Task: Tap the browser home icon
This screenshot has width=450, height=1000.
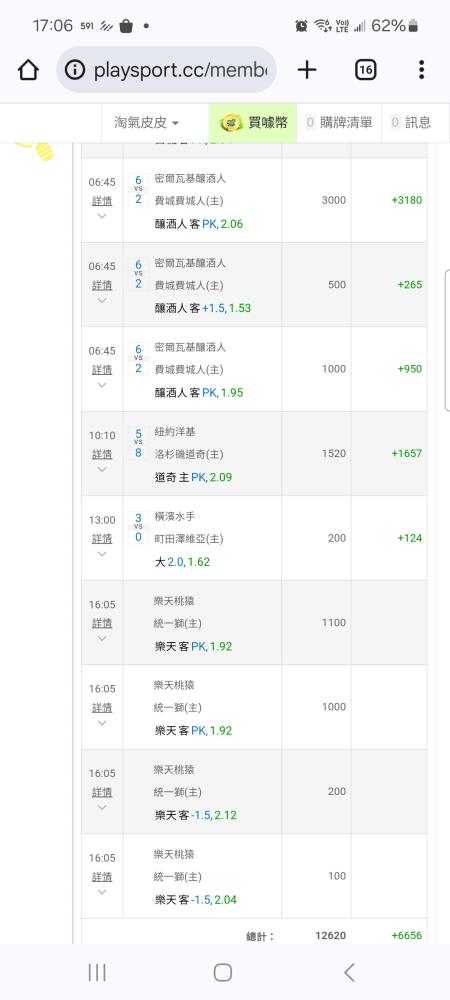Action: click(29, 70)
